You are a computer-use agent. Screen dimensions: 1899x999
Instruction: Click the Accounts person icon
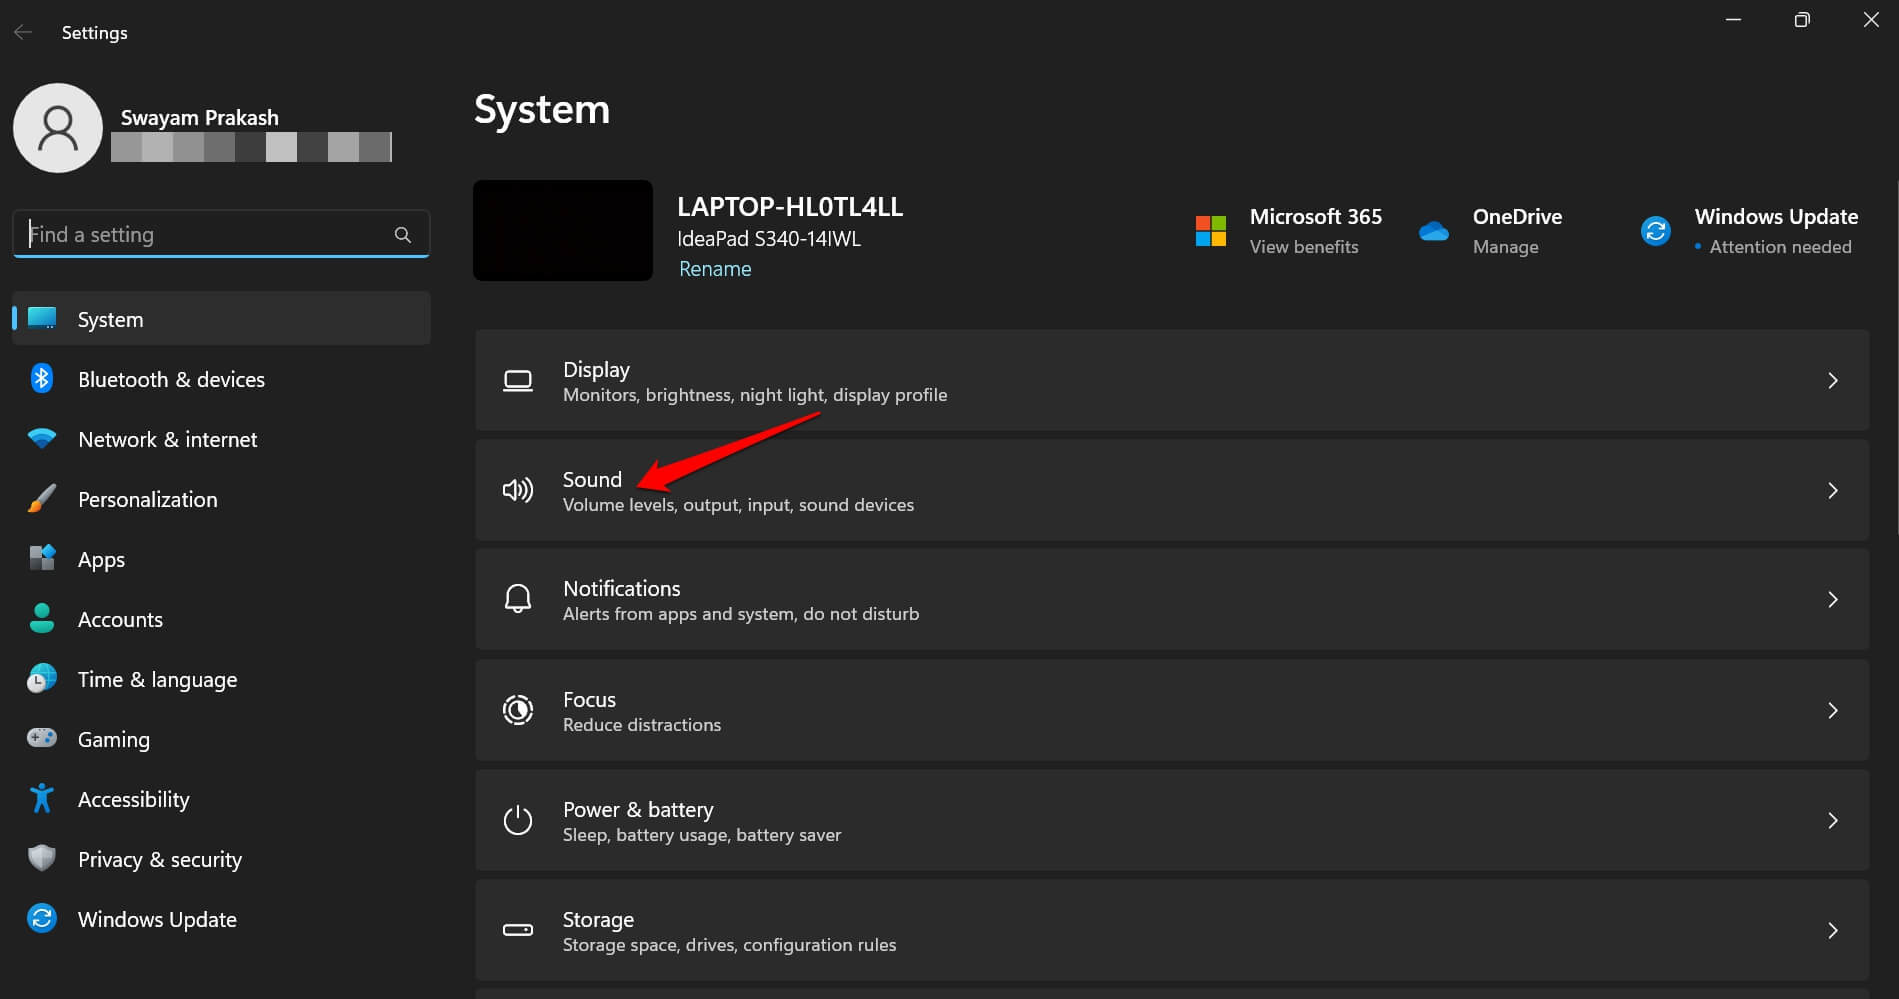pyautogui.click(x=41, y=618)
